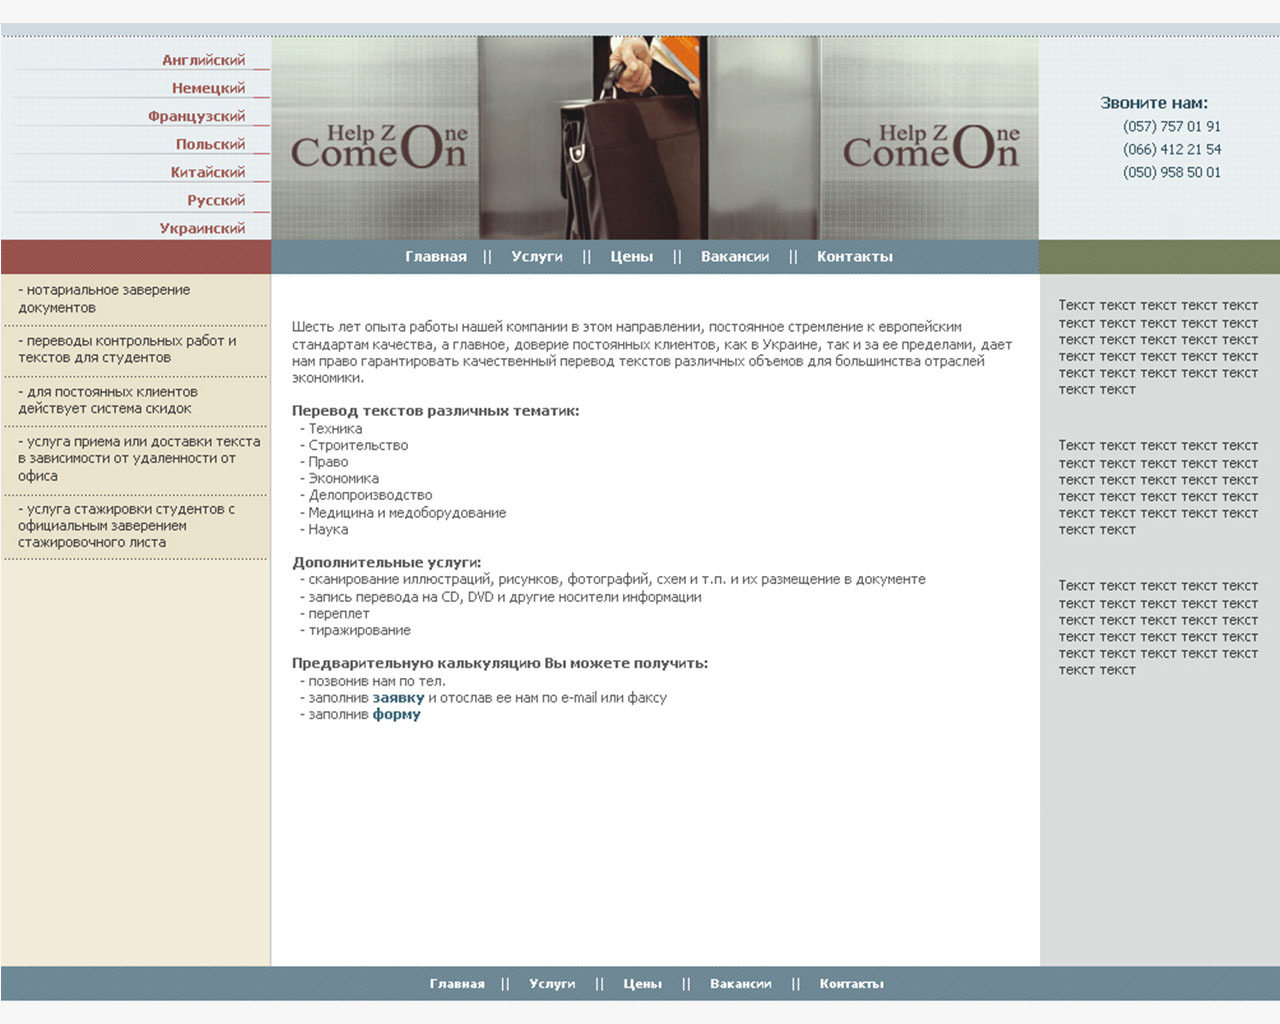Follow the форму link
This screenshot has height=1024, width=1280.
pyautogui.click(x=397, y=715)
